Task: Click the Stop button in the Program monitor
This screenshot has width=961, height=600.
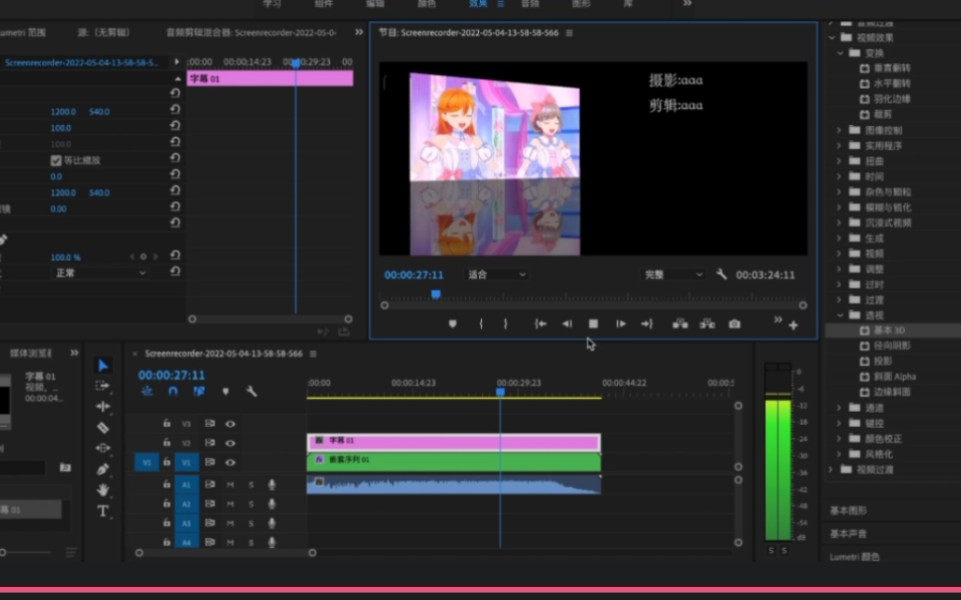Action: 592,324
